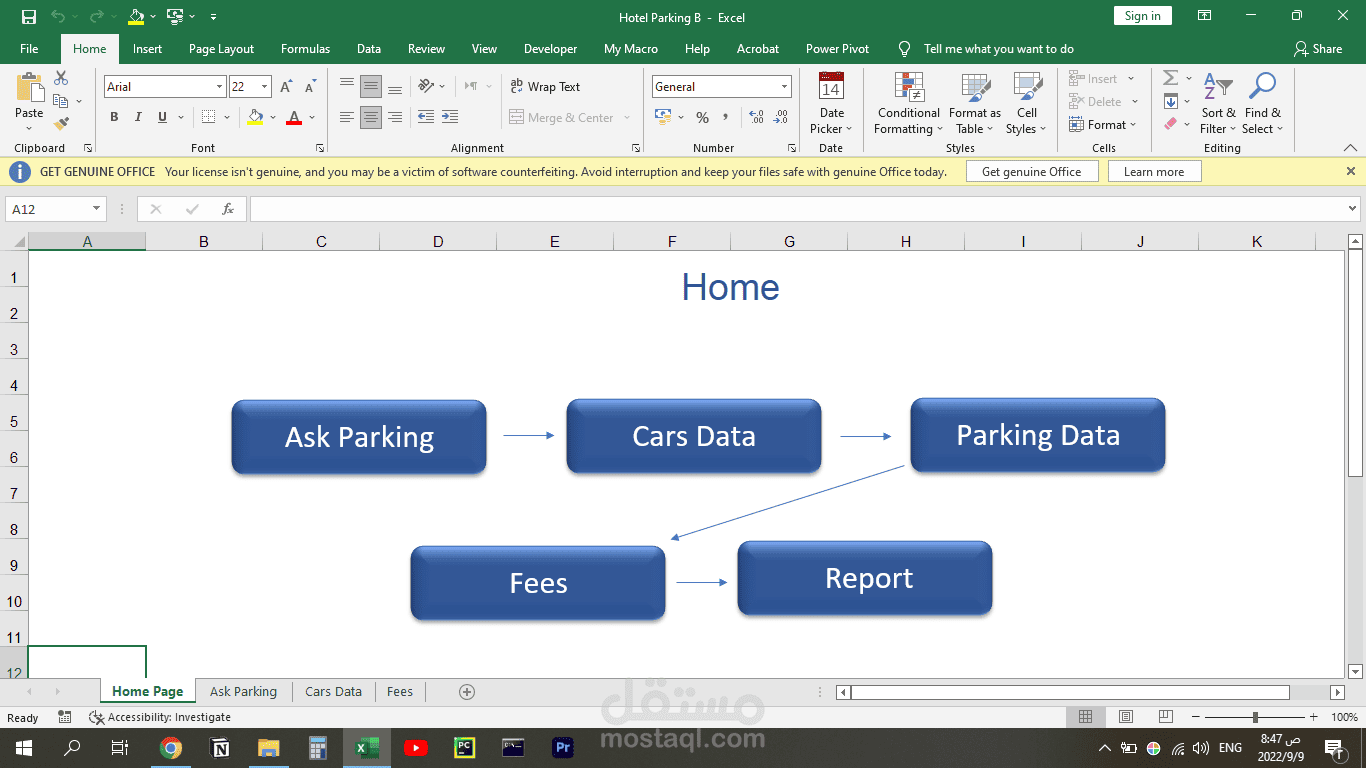Click the Find & Select magnifier icon

pyautogui.click(x=1262, y=87)
